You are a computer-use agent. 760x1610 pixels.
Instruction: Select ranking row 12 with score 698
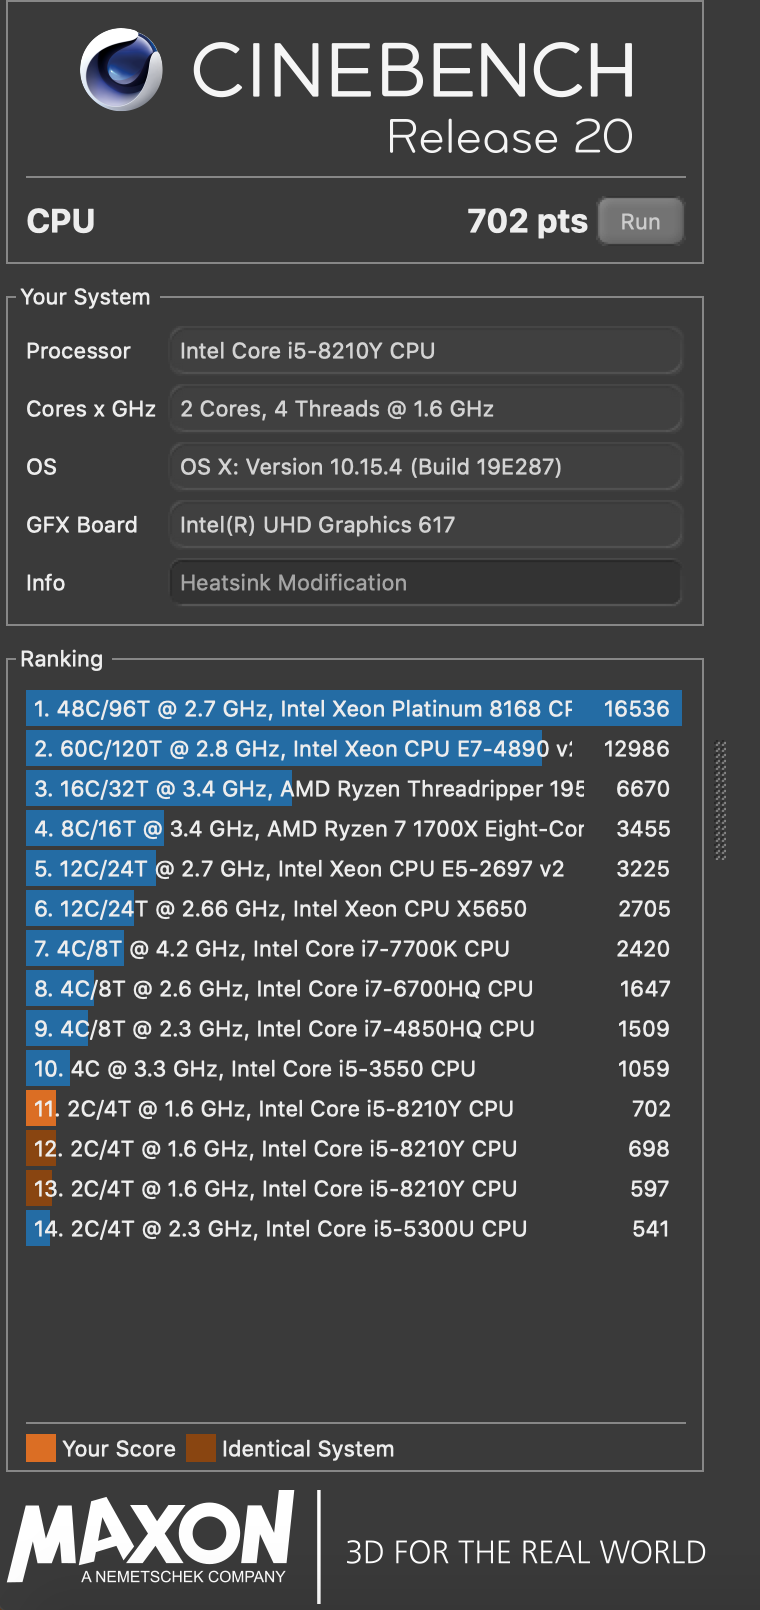pyautogui.click(x=354, y=1149)
